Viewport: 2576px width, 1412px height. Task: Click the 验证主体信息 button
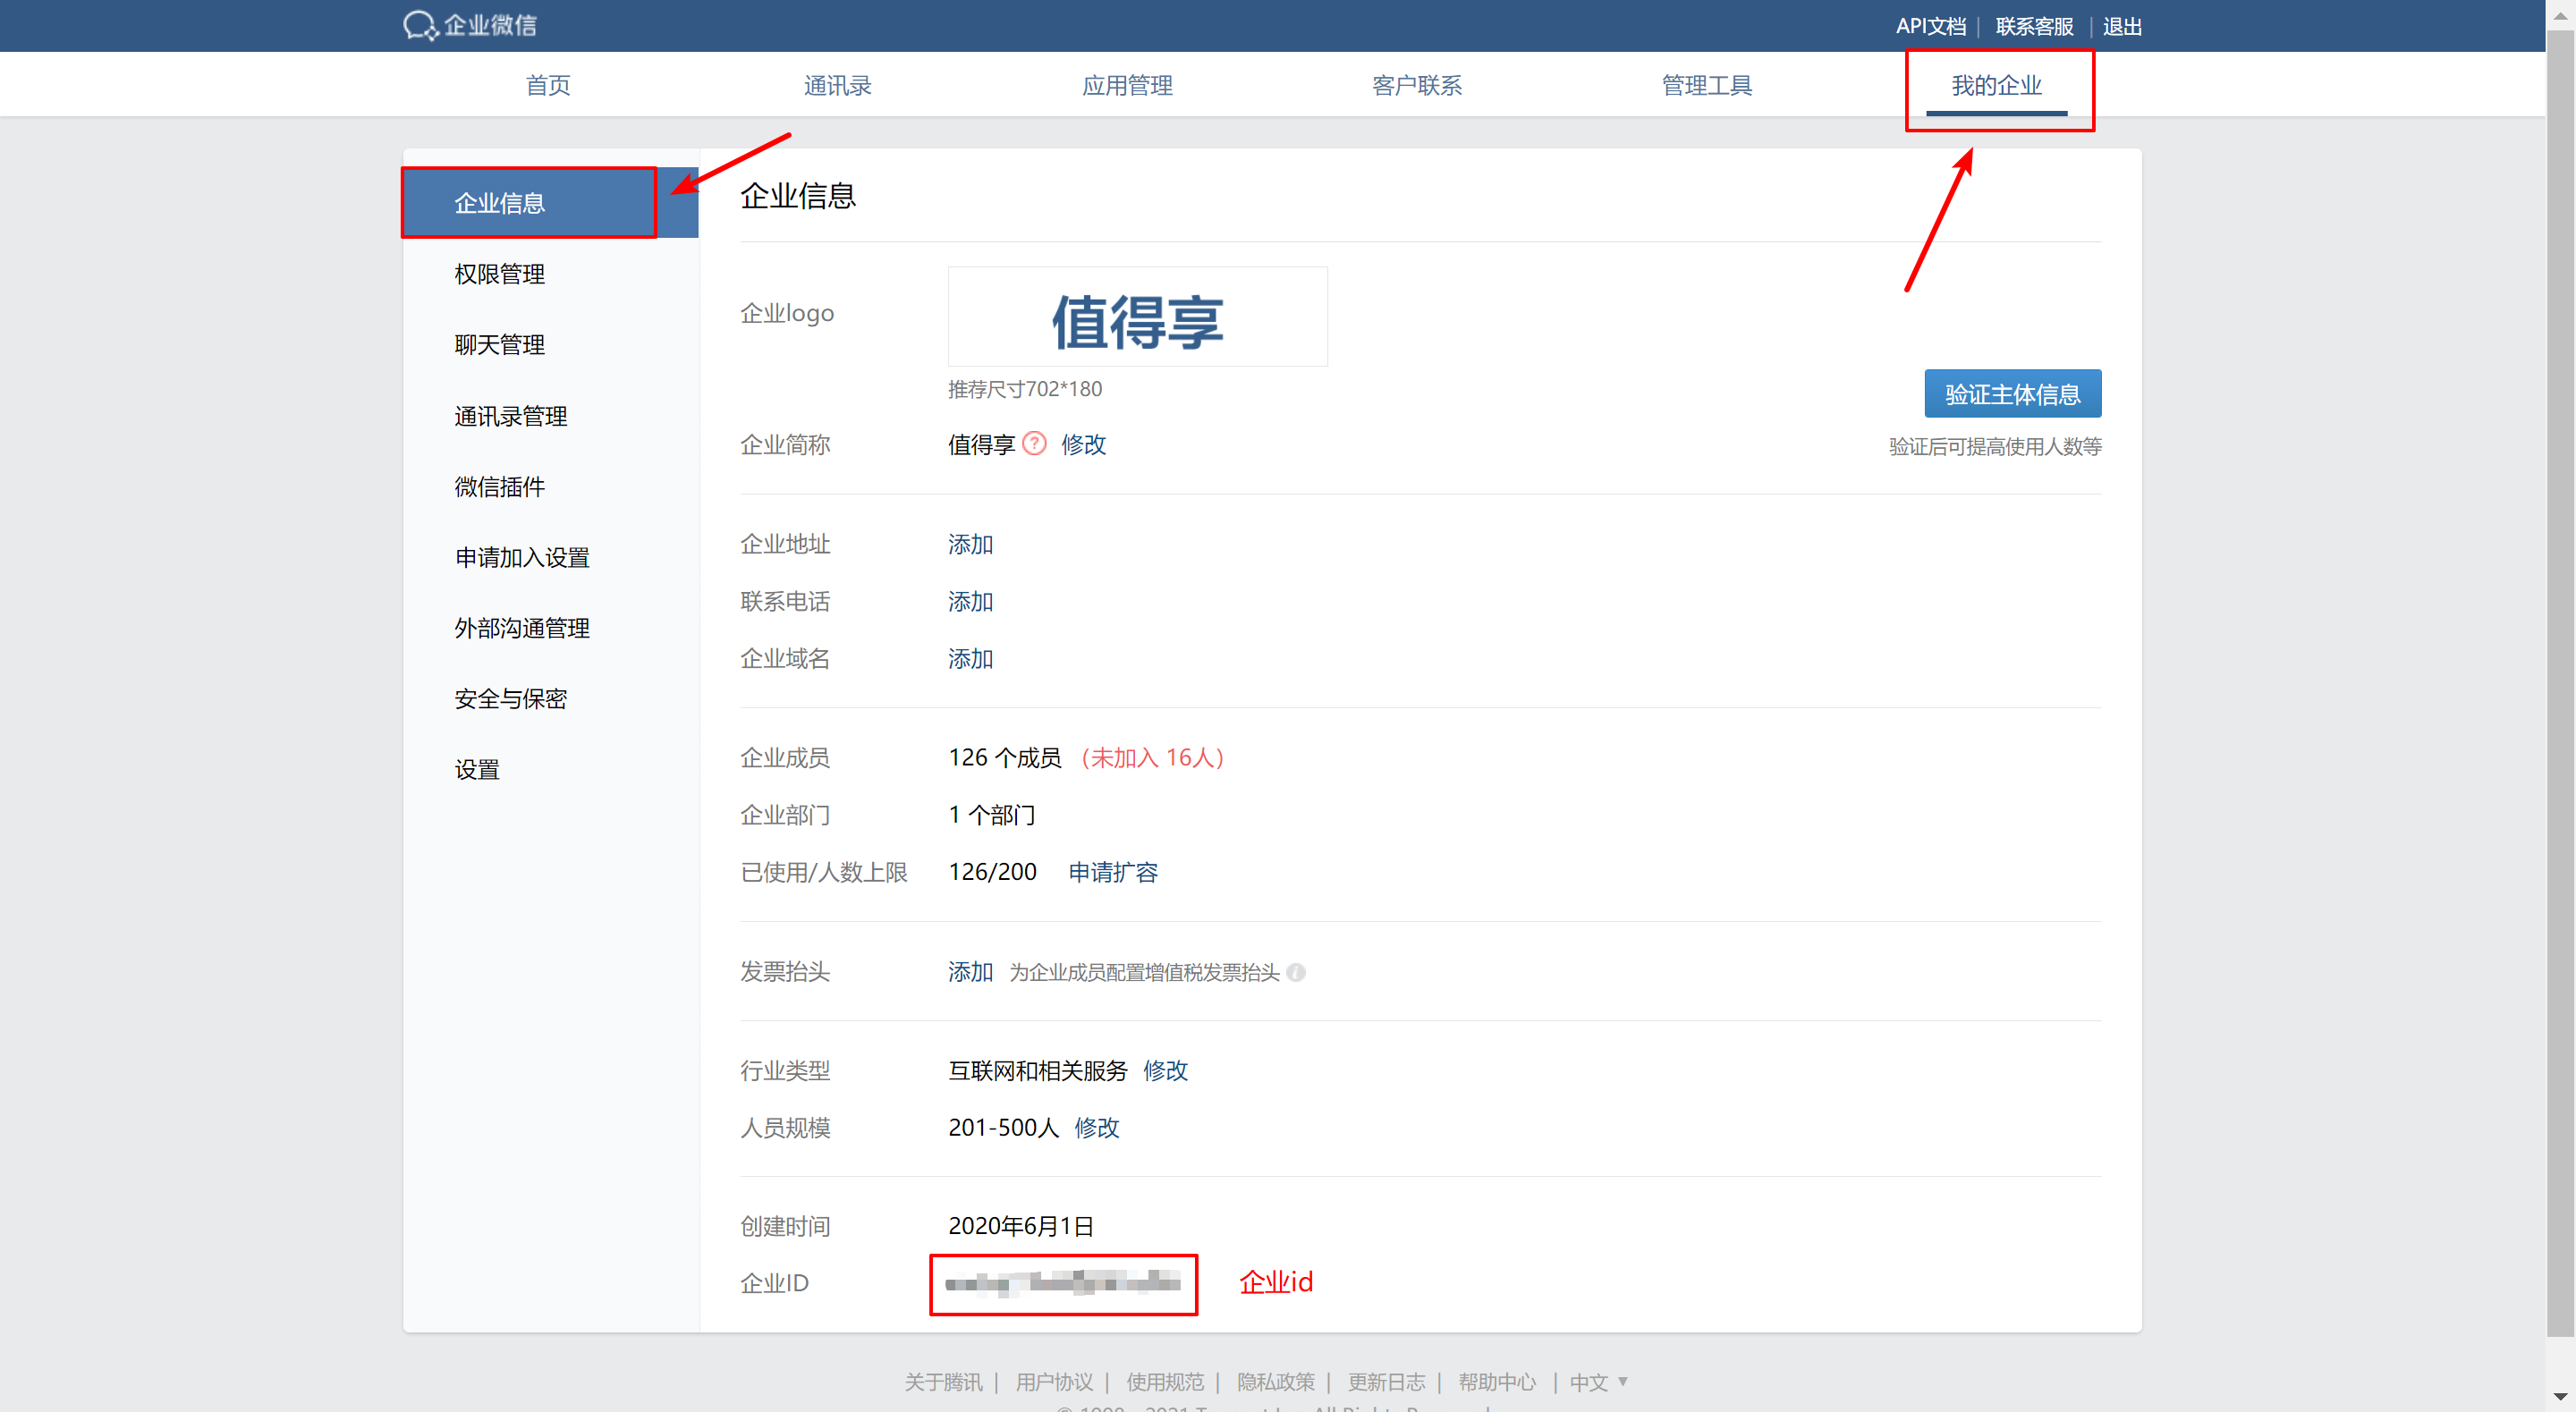(x=2012, y=394)
